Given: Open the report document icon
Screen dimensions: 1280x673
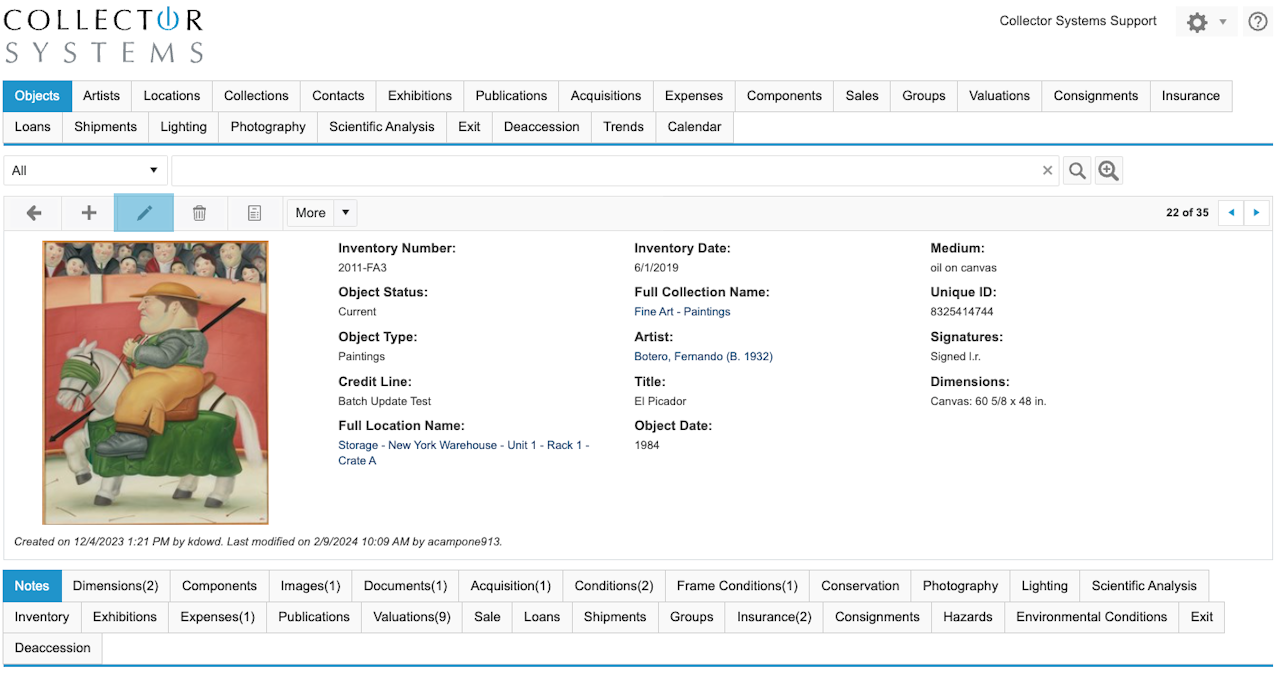Looking at the screenshot, I should pyautogui.click(x=254, y=213).
